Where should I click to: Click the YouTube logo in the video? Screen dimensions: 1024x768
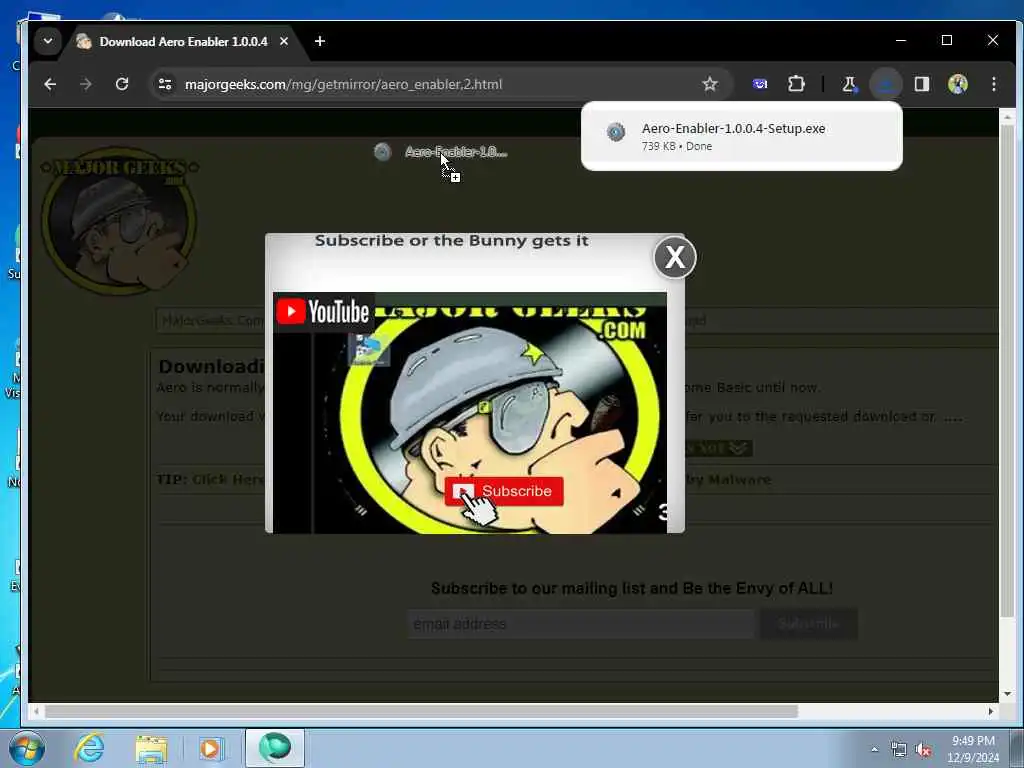323,312
